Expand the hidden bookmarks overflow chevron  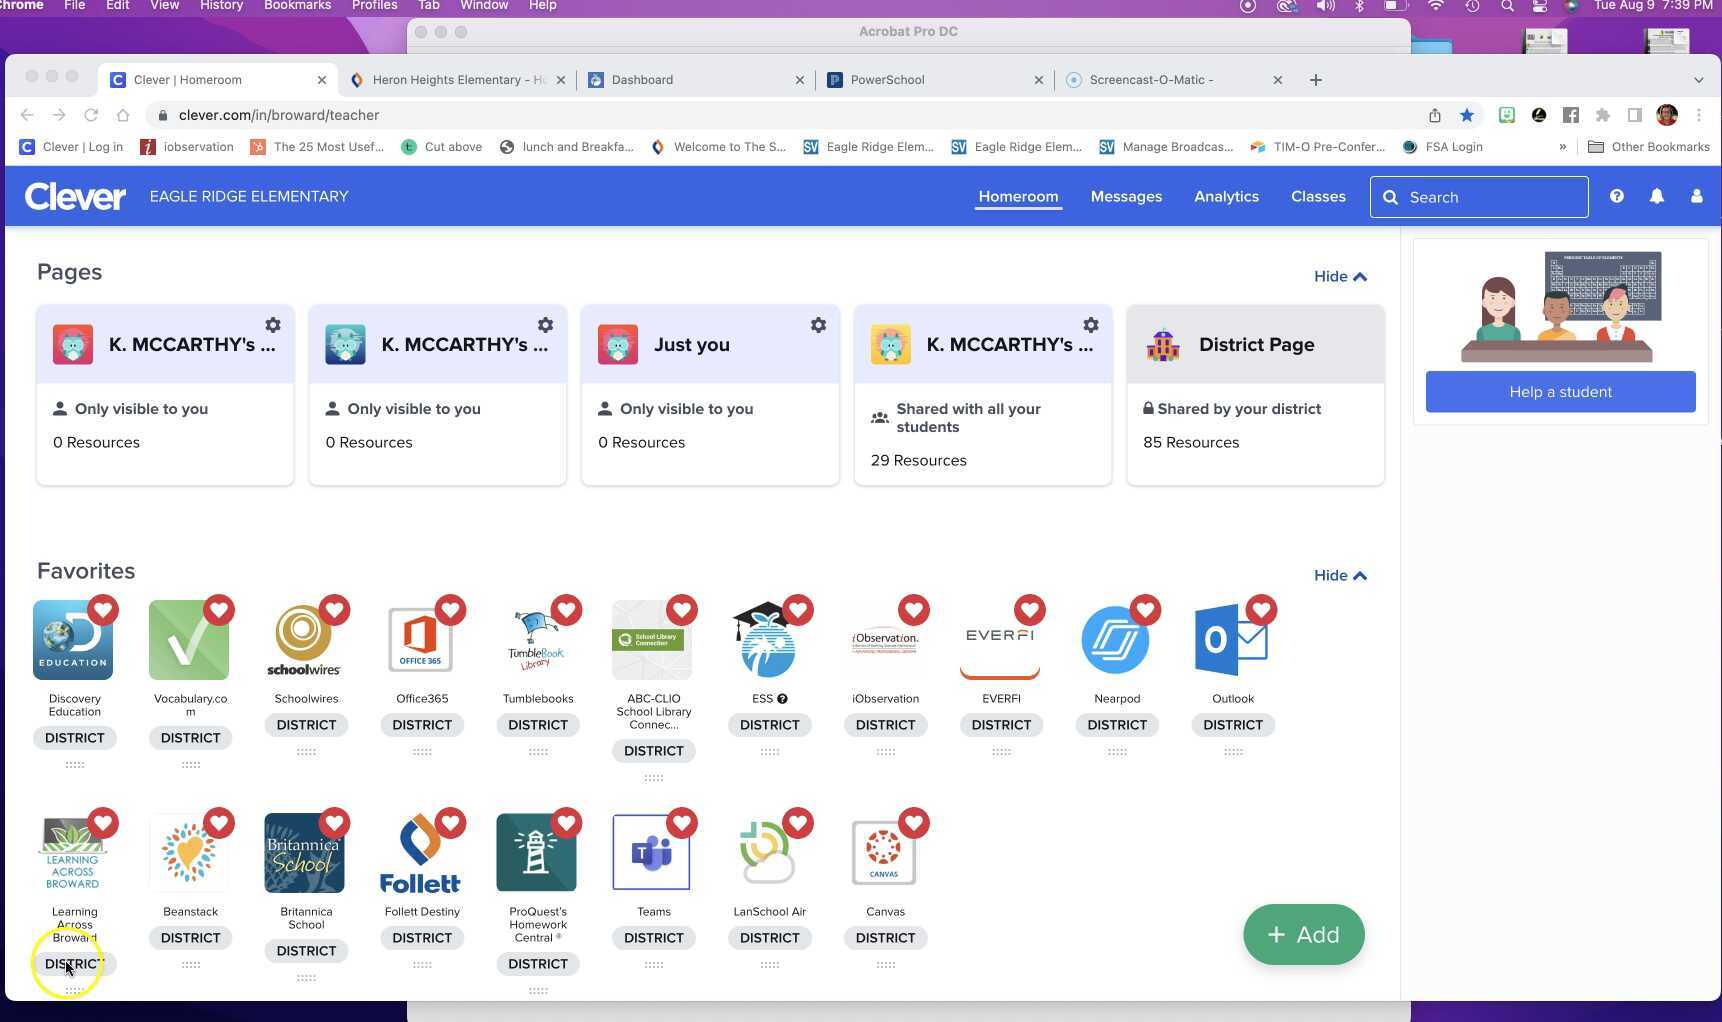click(1562, 147)
